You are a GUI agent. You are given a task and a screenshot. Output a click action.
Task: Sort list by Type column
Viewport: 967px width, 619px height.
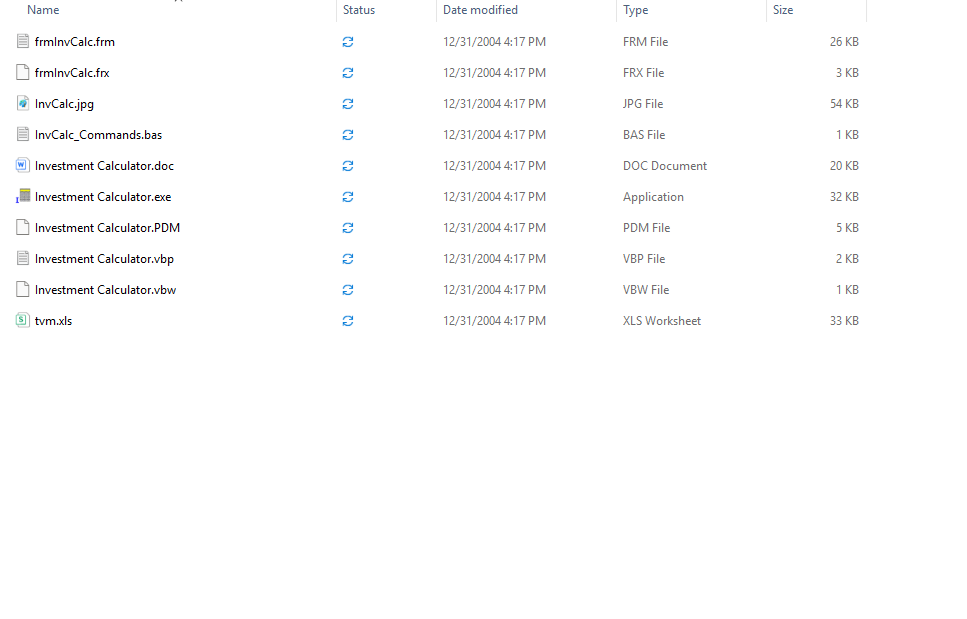[635, 10]
